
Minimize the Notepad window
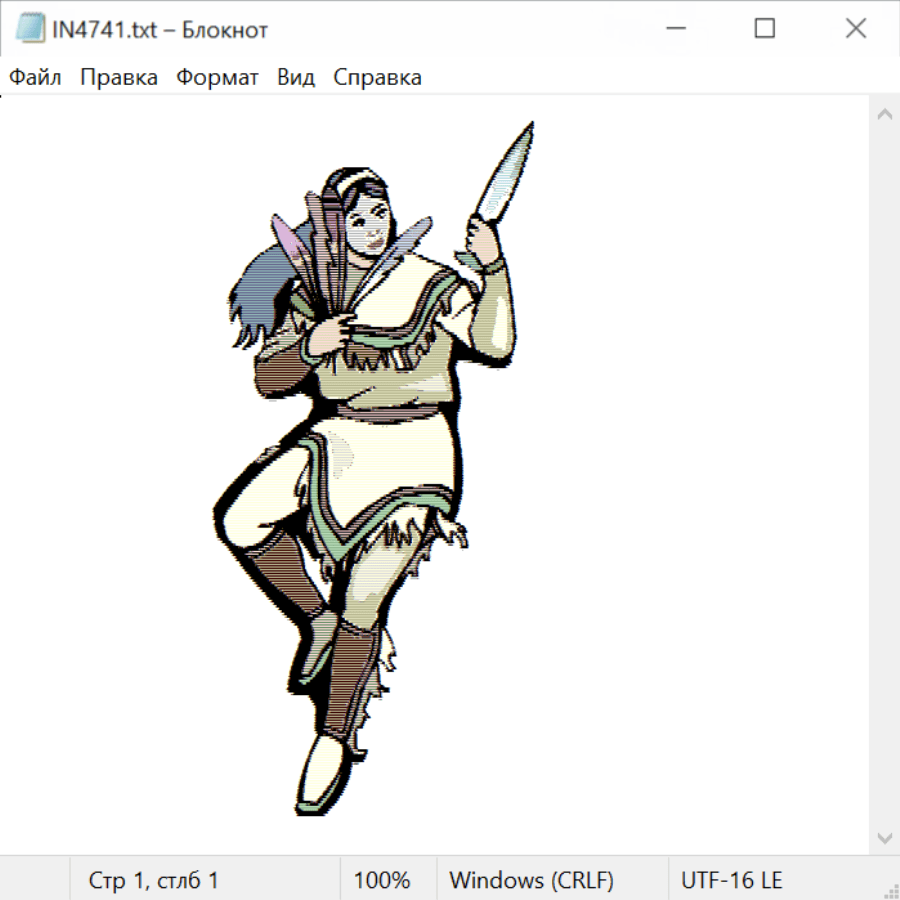click(673, 30)
